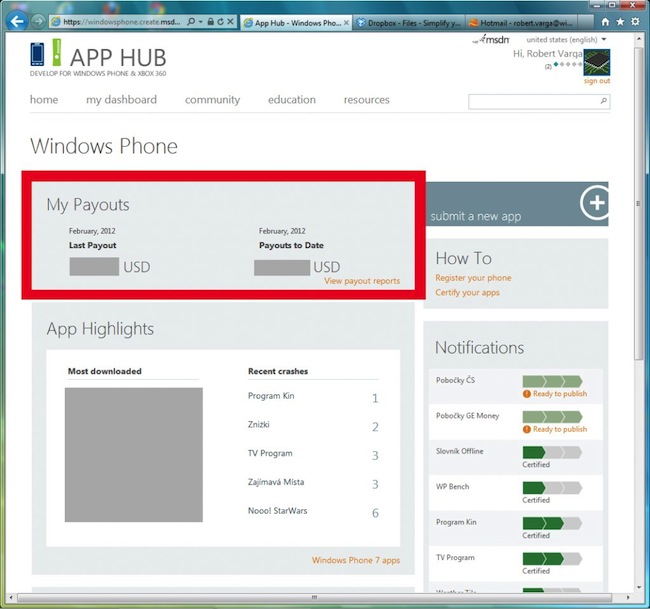Open the browser Tools gear icon
The width and height of the screenshot is (650, 609).
pyautogui.click(x=635, y=22)
